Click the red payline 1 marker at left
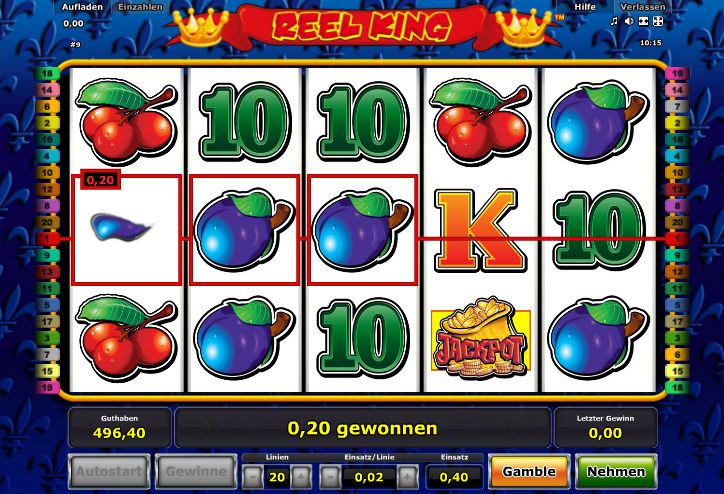Screen dimensions: 724x494 tap(47, 239)
